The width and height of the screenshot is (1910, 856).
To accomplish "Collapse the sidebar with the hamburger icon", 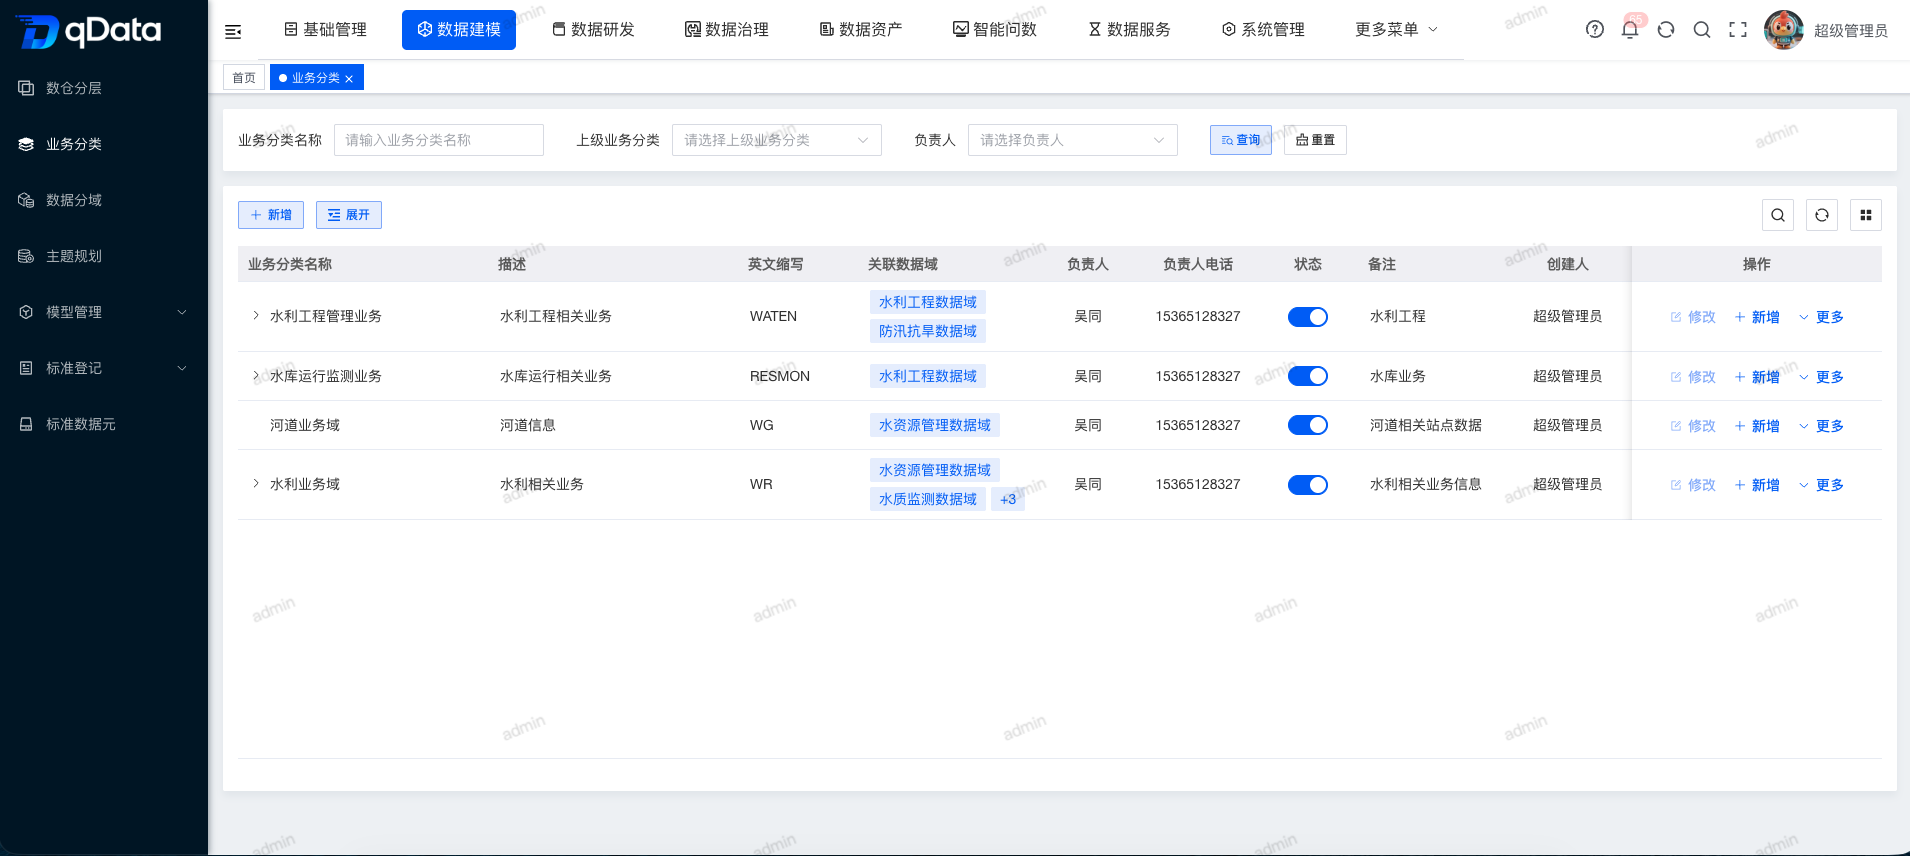I will click(x=233, y=31).
